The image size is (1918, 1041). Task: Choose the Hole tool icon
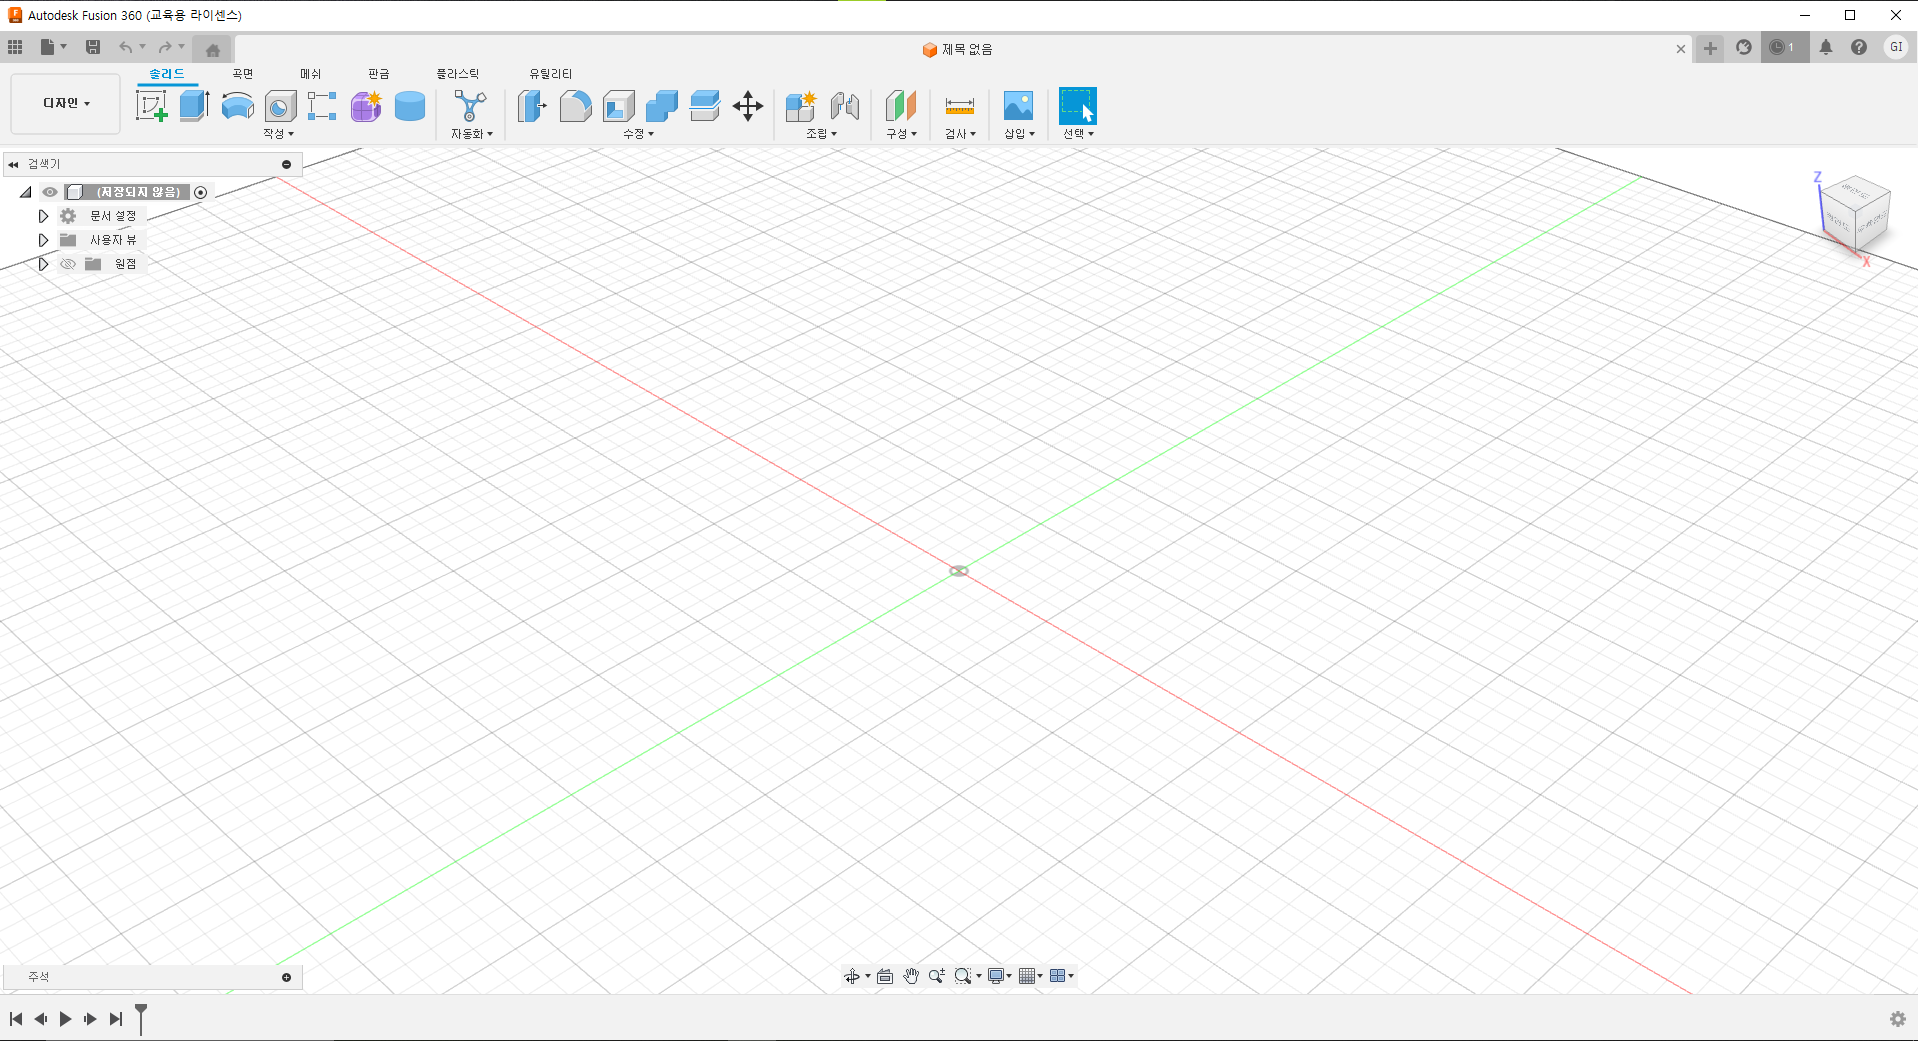click(x=280, y=106)
